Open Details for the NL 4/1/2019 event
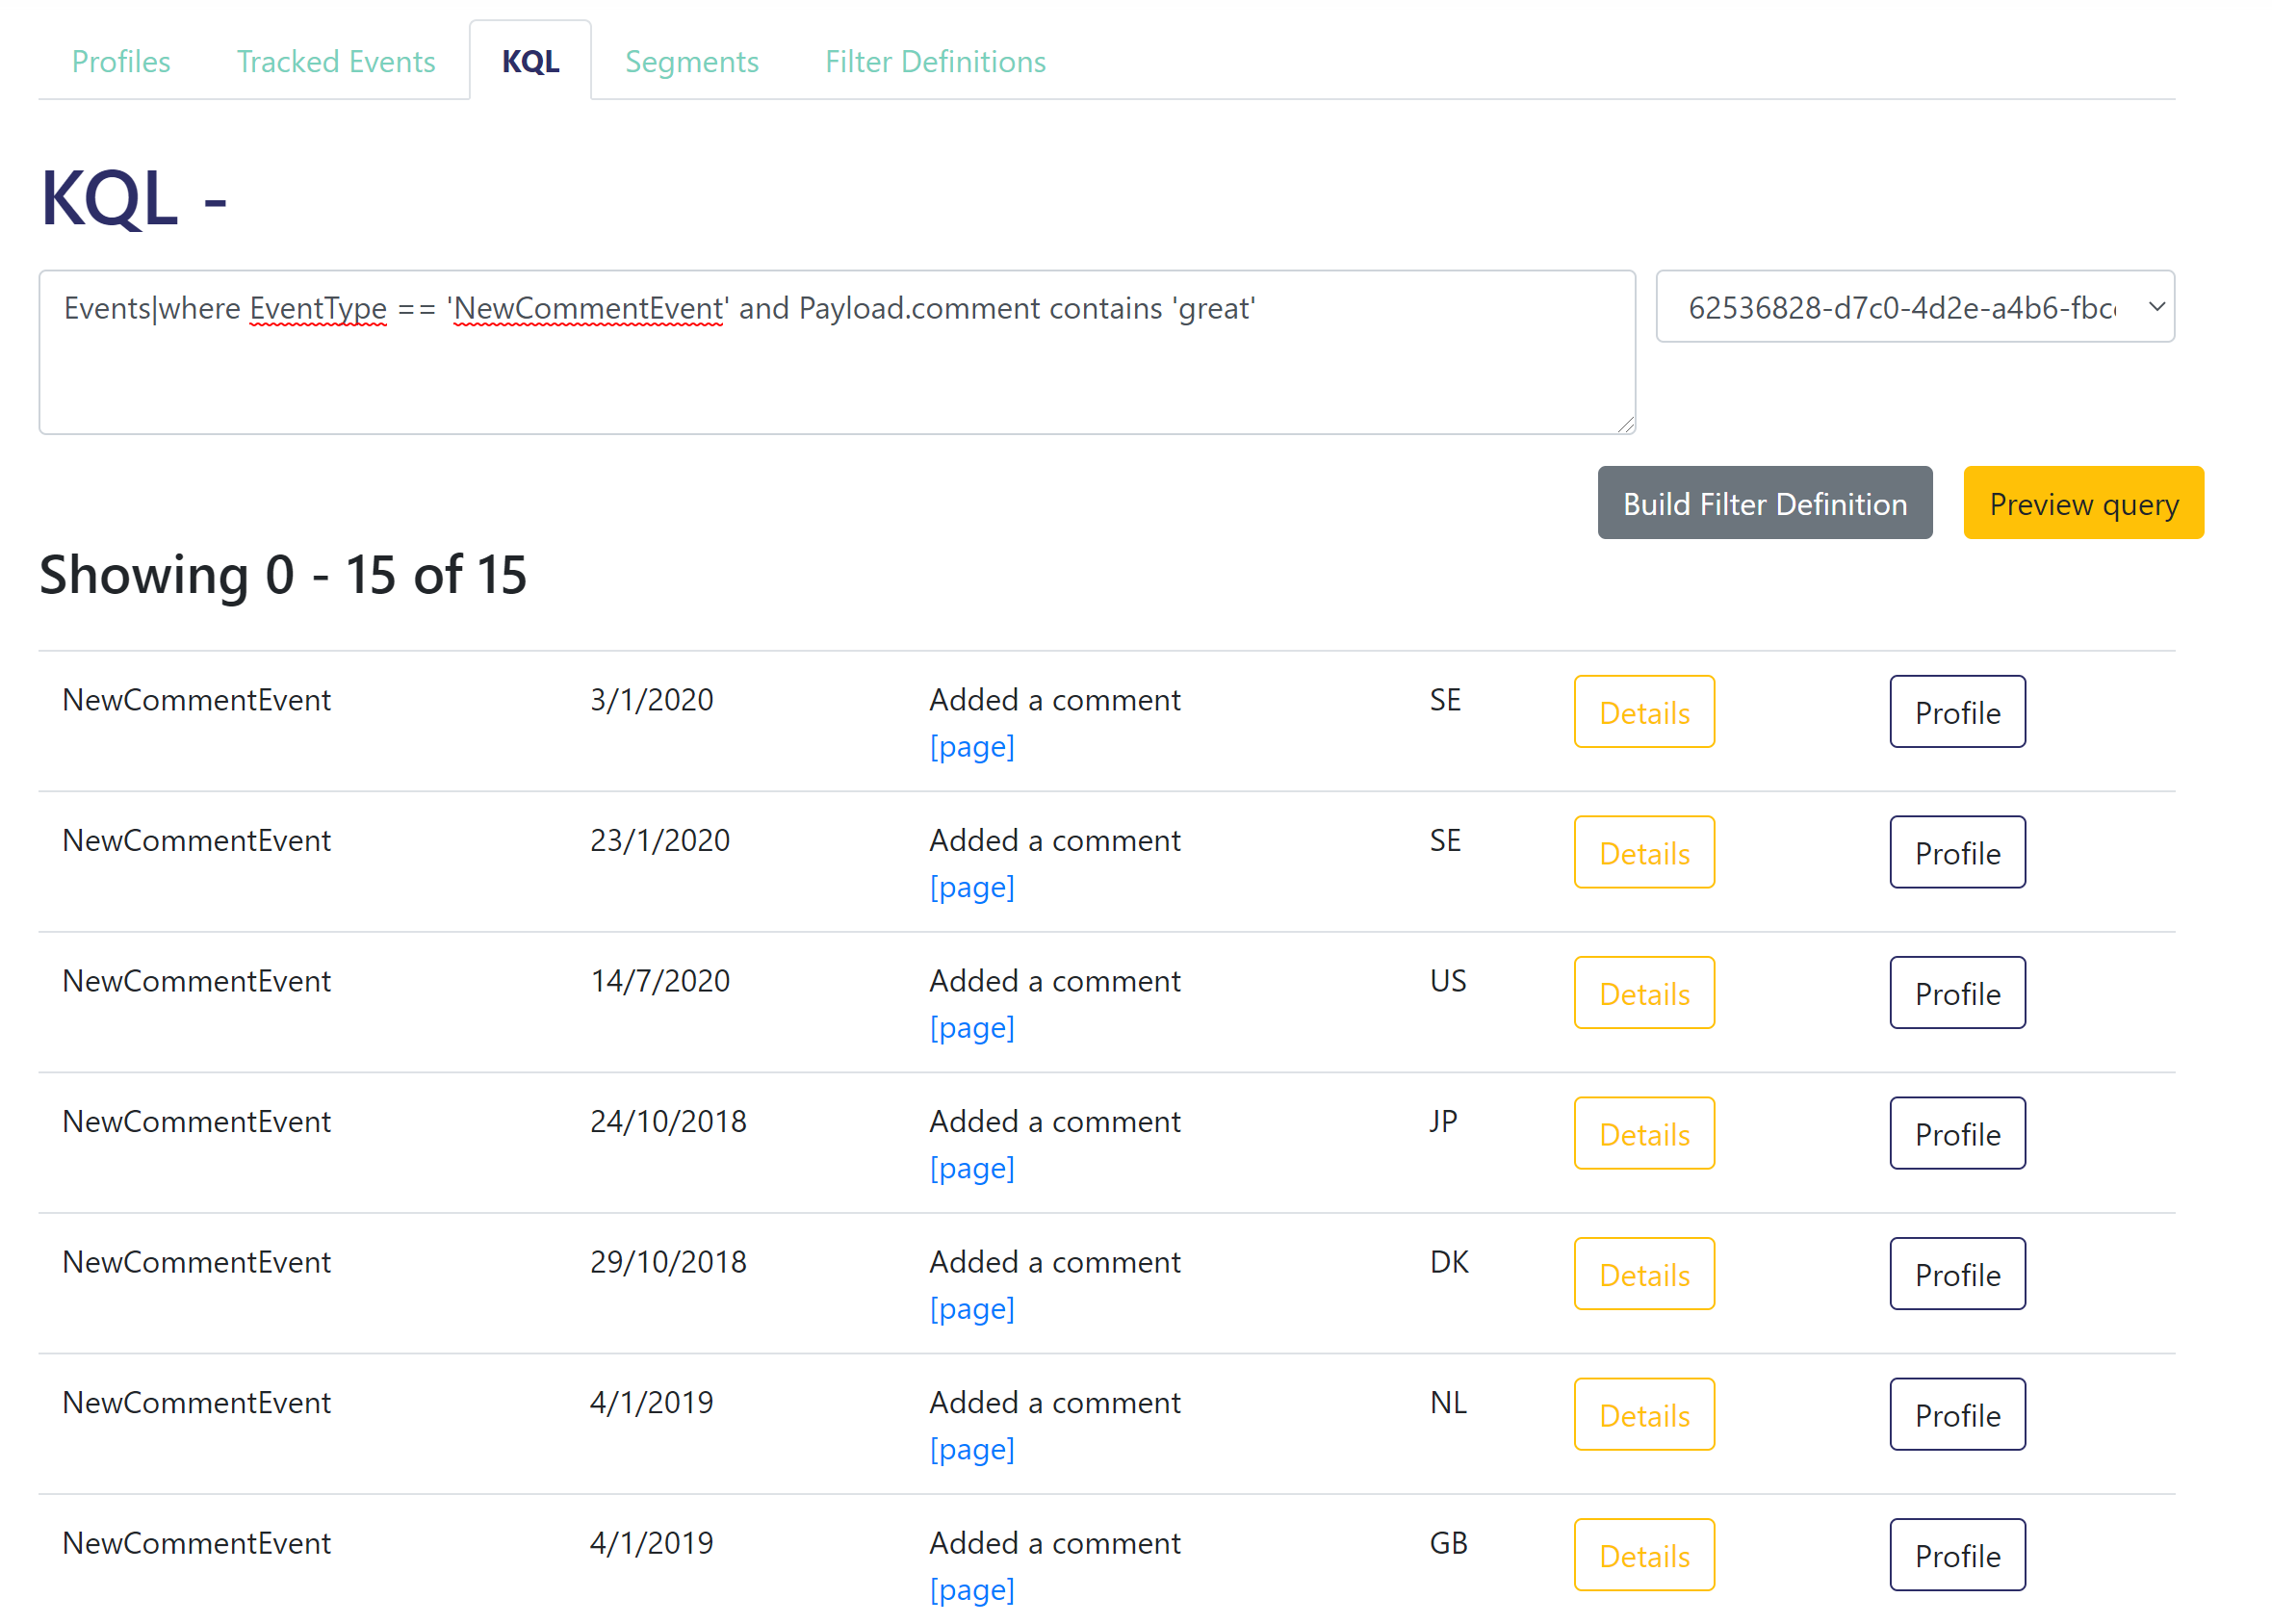Screen dimensions: 2272x1624 coord(1644,1415)
